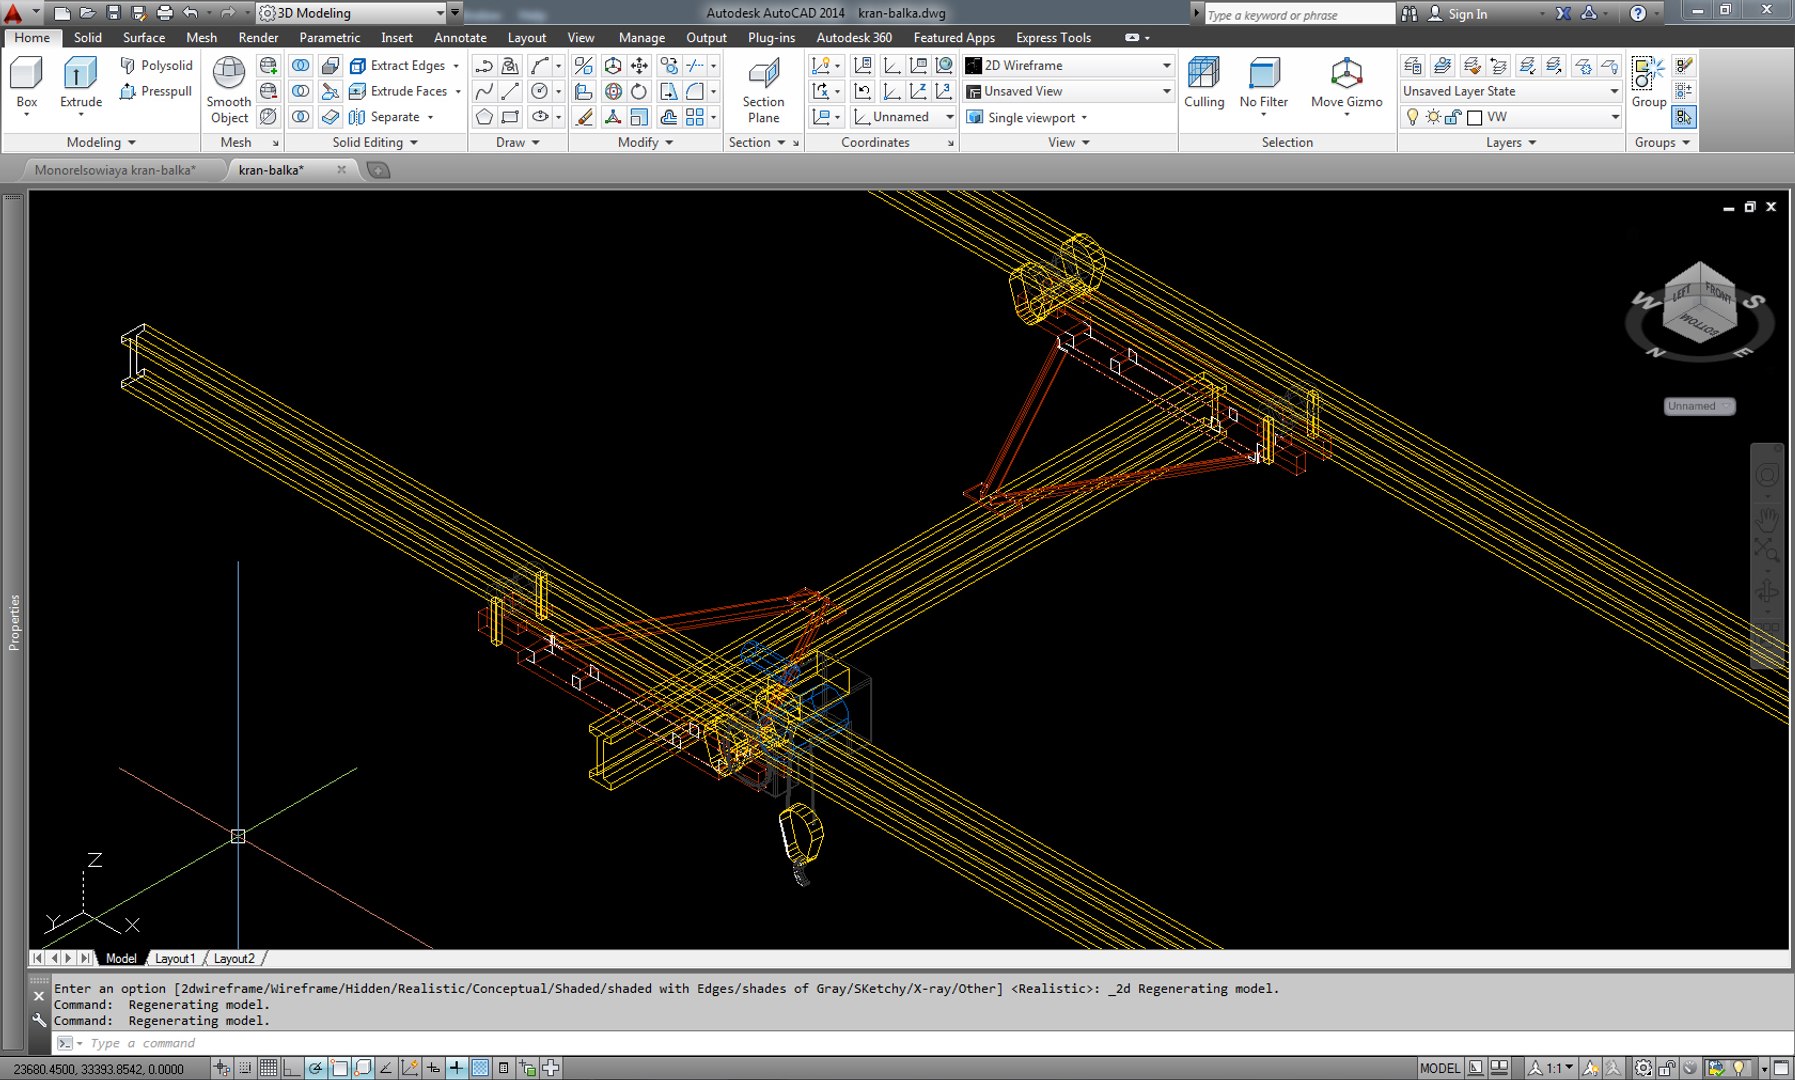Toggle Object Snap in status bar
The width and height of the screenshot is (1795, 1080).
(x=339, y=1068)
